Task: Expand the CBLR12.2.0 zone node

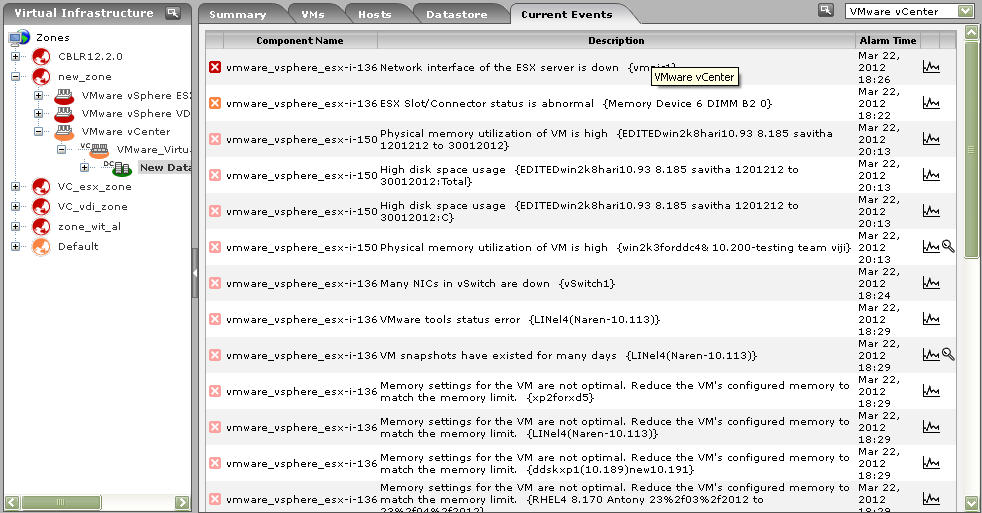Action: tap(16, 56)
